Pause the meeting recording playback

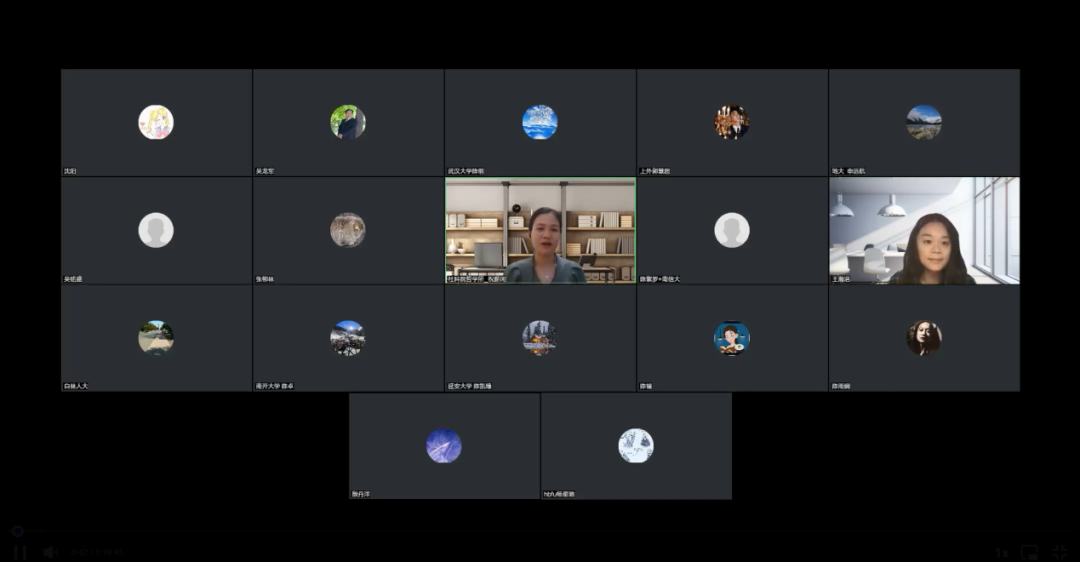(x=19, y=551)
